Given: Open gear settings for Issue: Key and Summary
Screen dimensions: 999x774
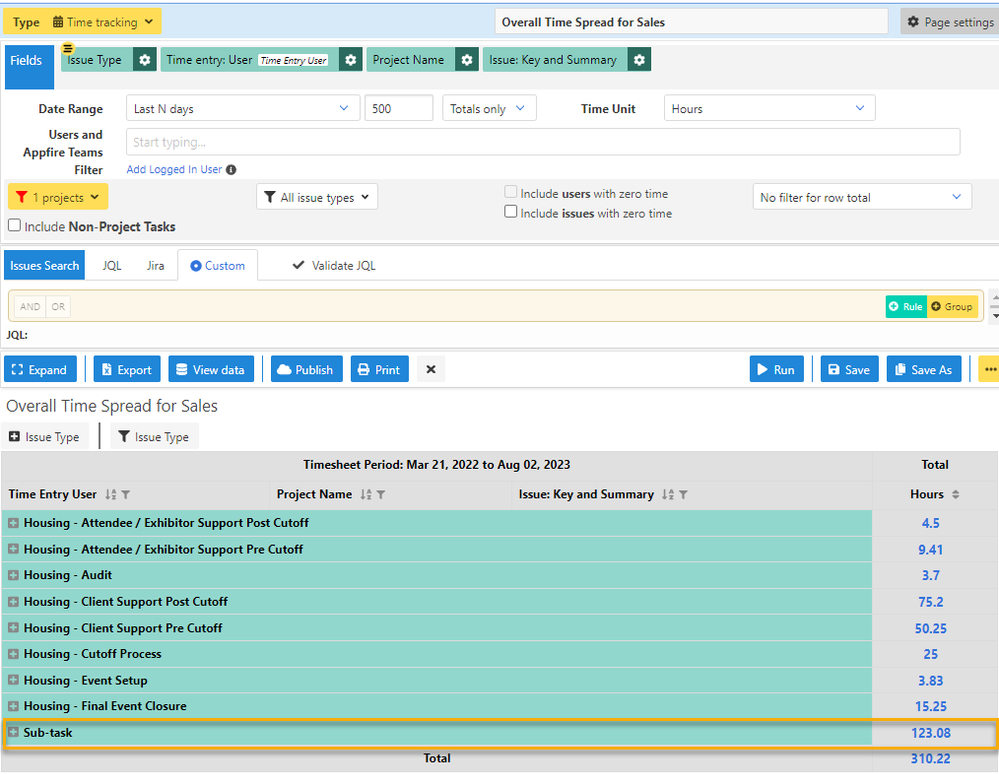Looking at the screenshot, I should (639, 60).
